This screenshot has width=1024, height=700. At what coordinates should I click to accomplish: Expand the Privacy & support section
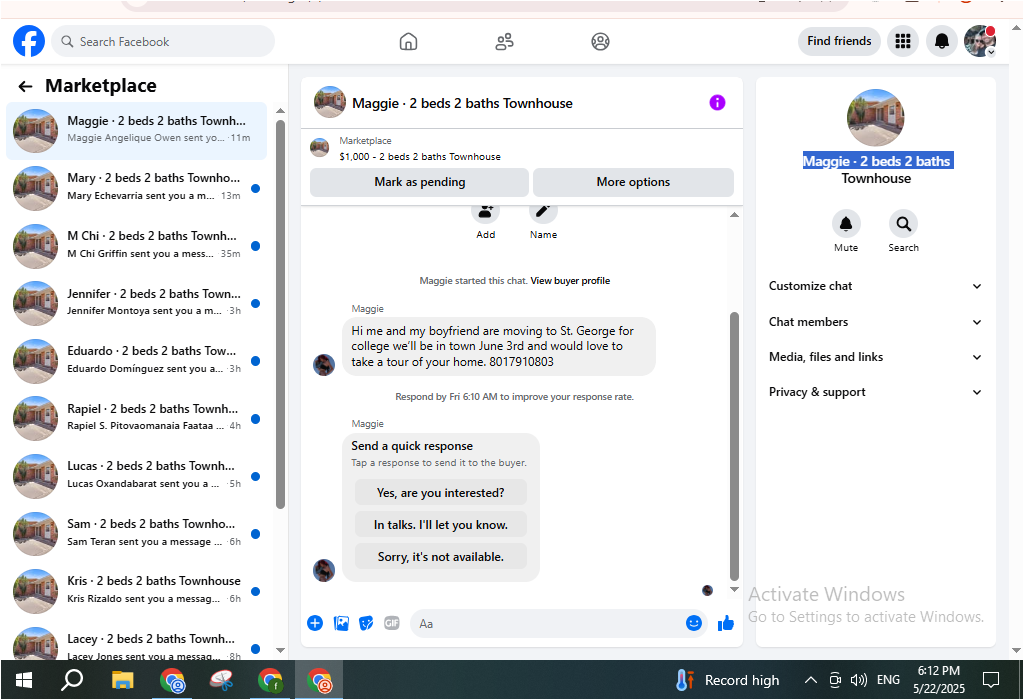coord(875,392)
